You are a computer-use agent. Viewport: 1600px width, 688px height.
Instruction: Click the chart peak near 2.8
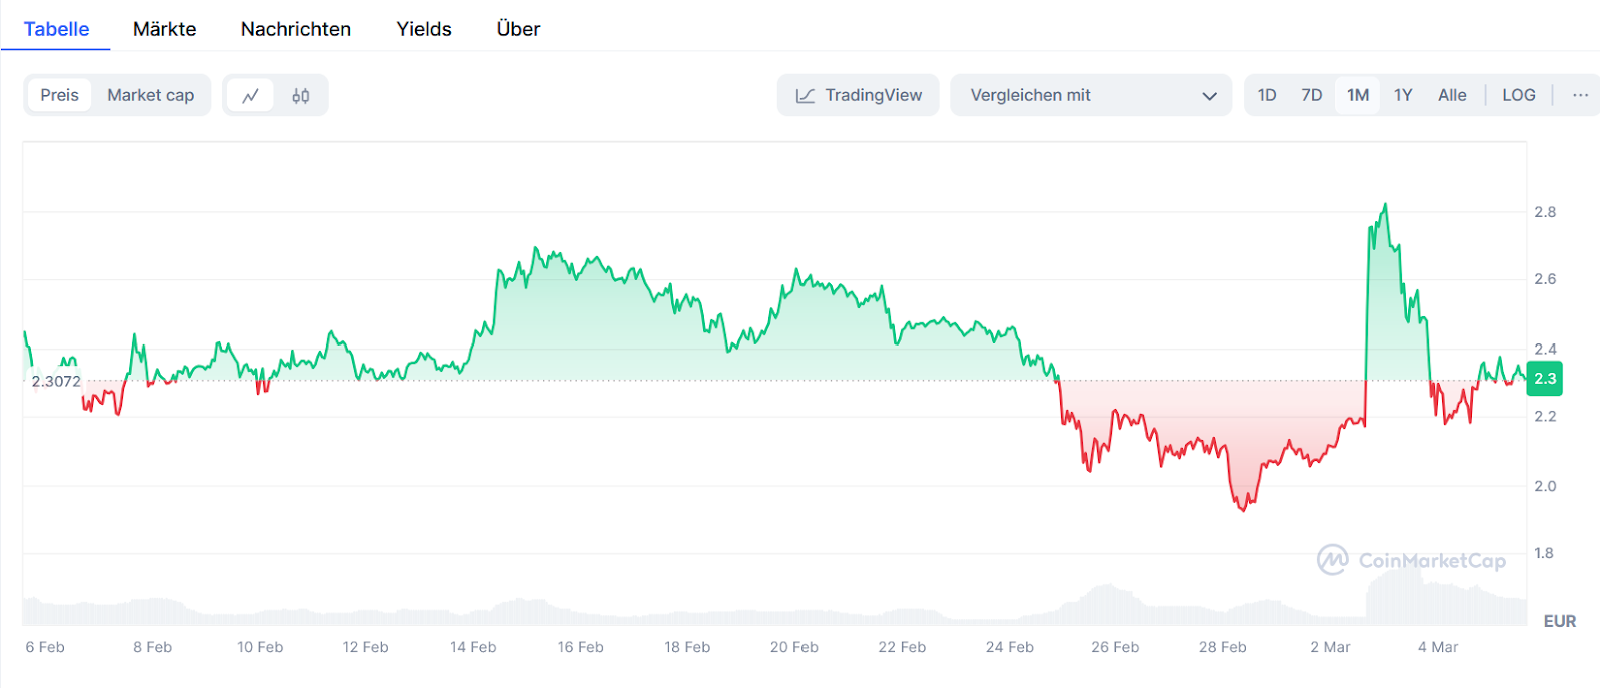tap(1385, 205)
